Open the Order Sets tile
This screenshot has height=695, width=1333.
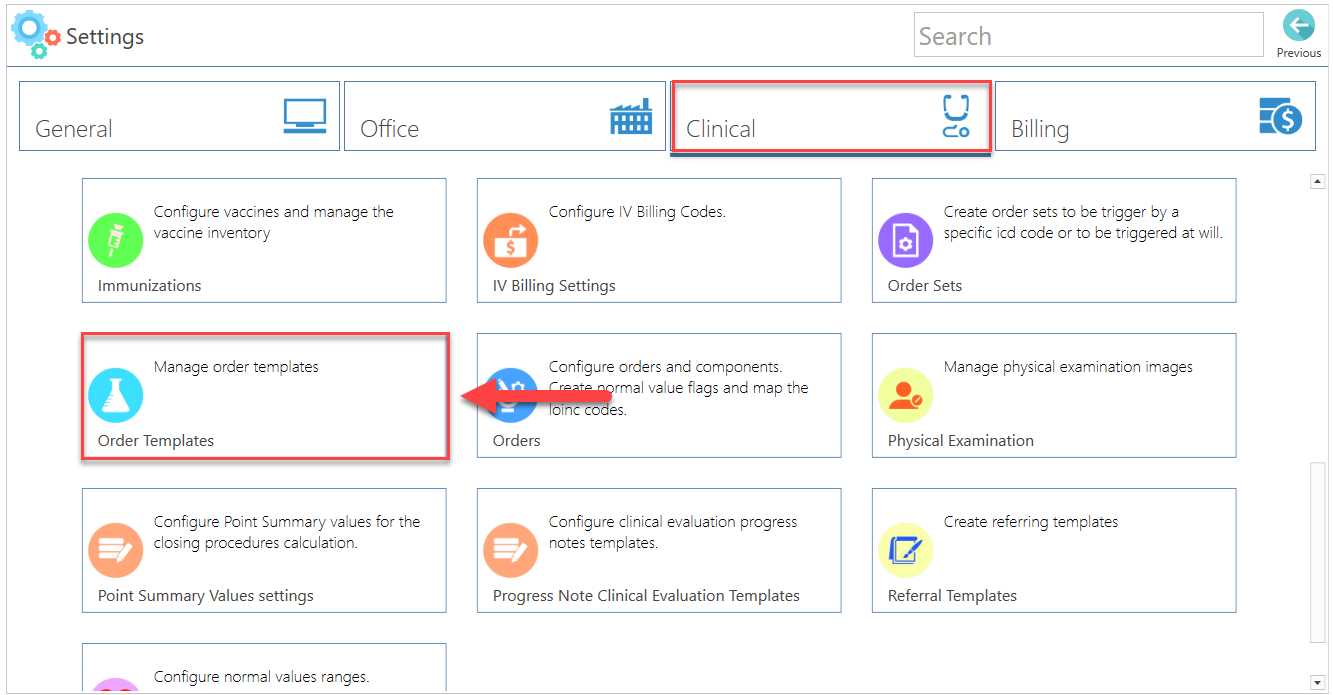click(1054, 240)
